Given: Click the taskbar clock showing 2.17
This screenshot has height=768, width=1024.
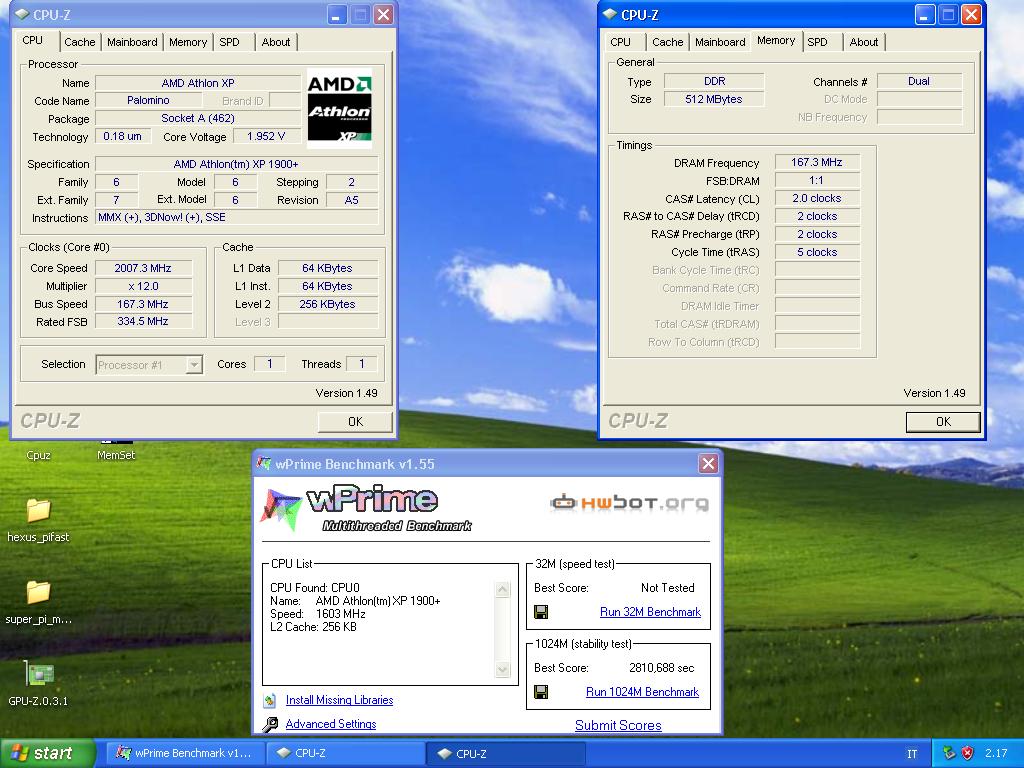Looking at the screenshot, I should [996, 753].
